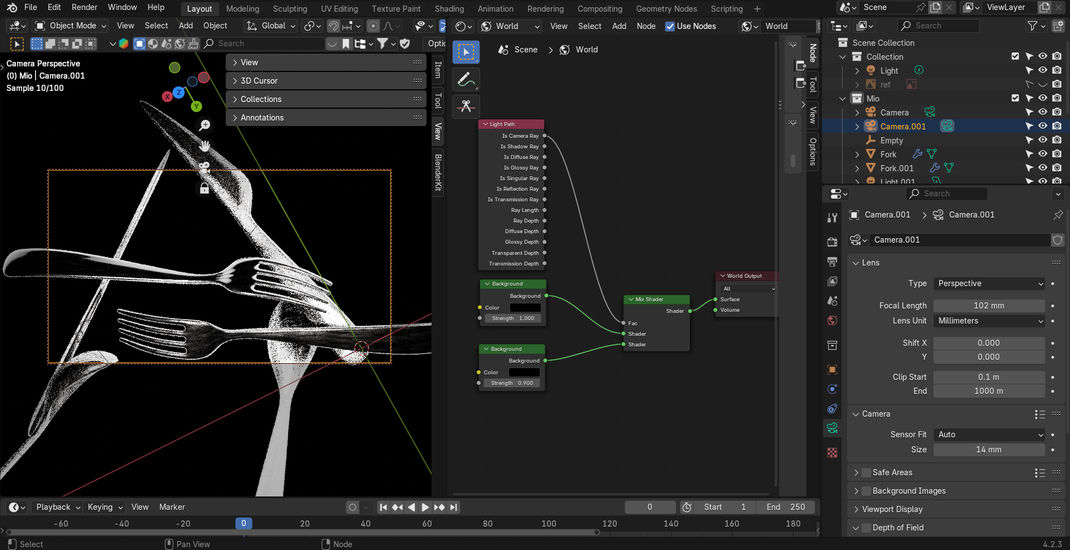Toggle Mio collection exclude checkbox
Screen dimensions: 1070x550
(x=1015, y=98)
